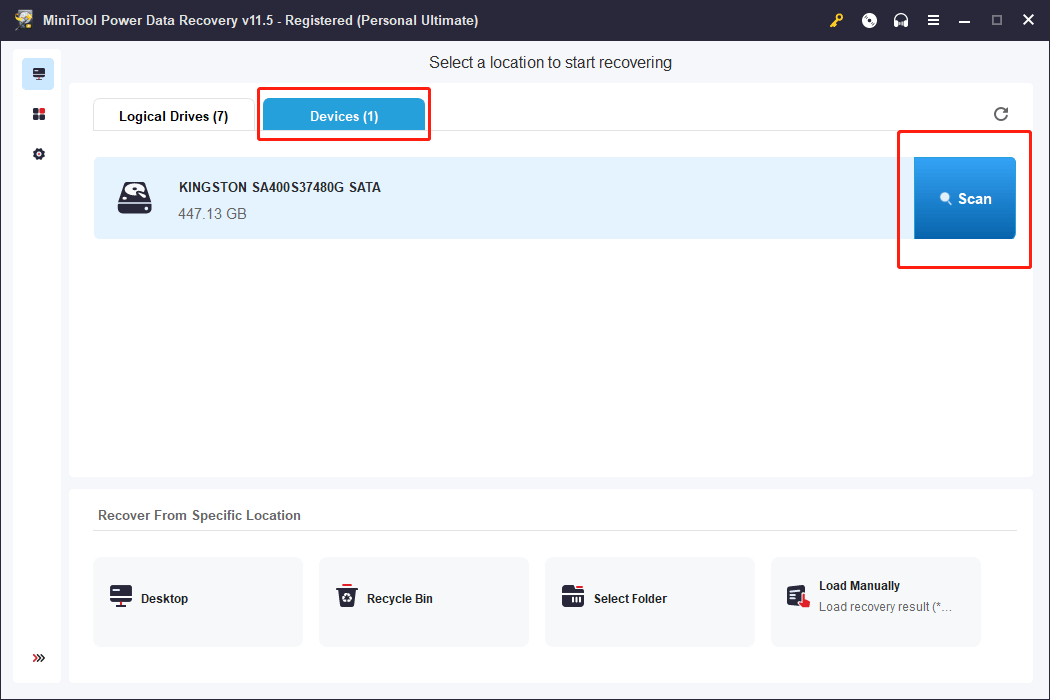Open Select Folder location
This screenshot has width=1050, height=700.
(x=650, y=602)
